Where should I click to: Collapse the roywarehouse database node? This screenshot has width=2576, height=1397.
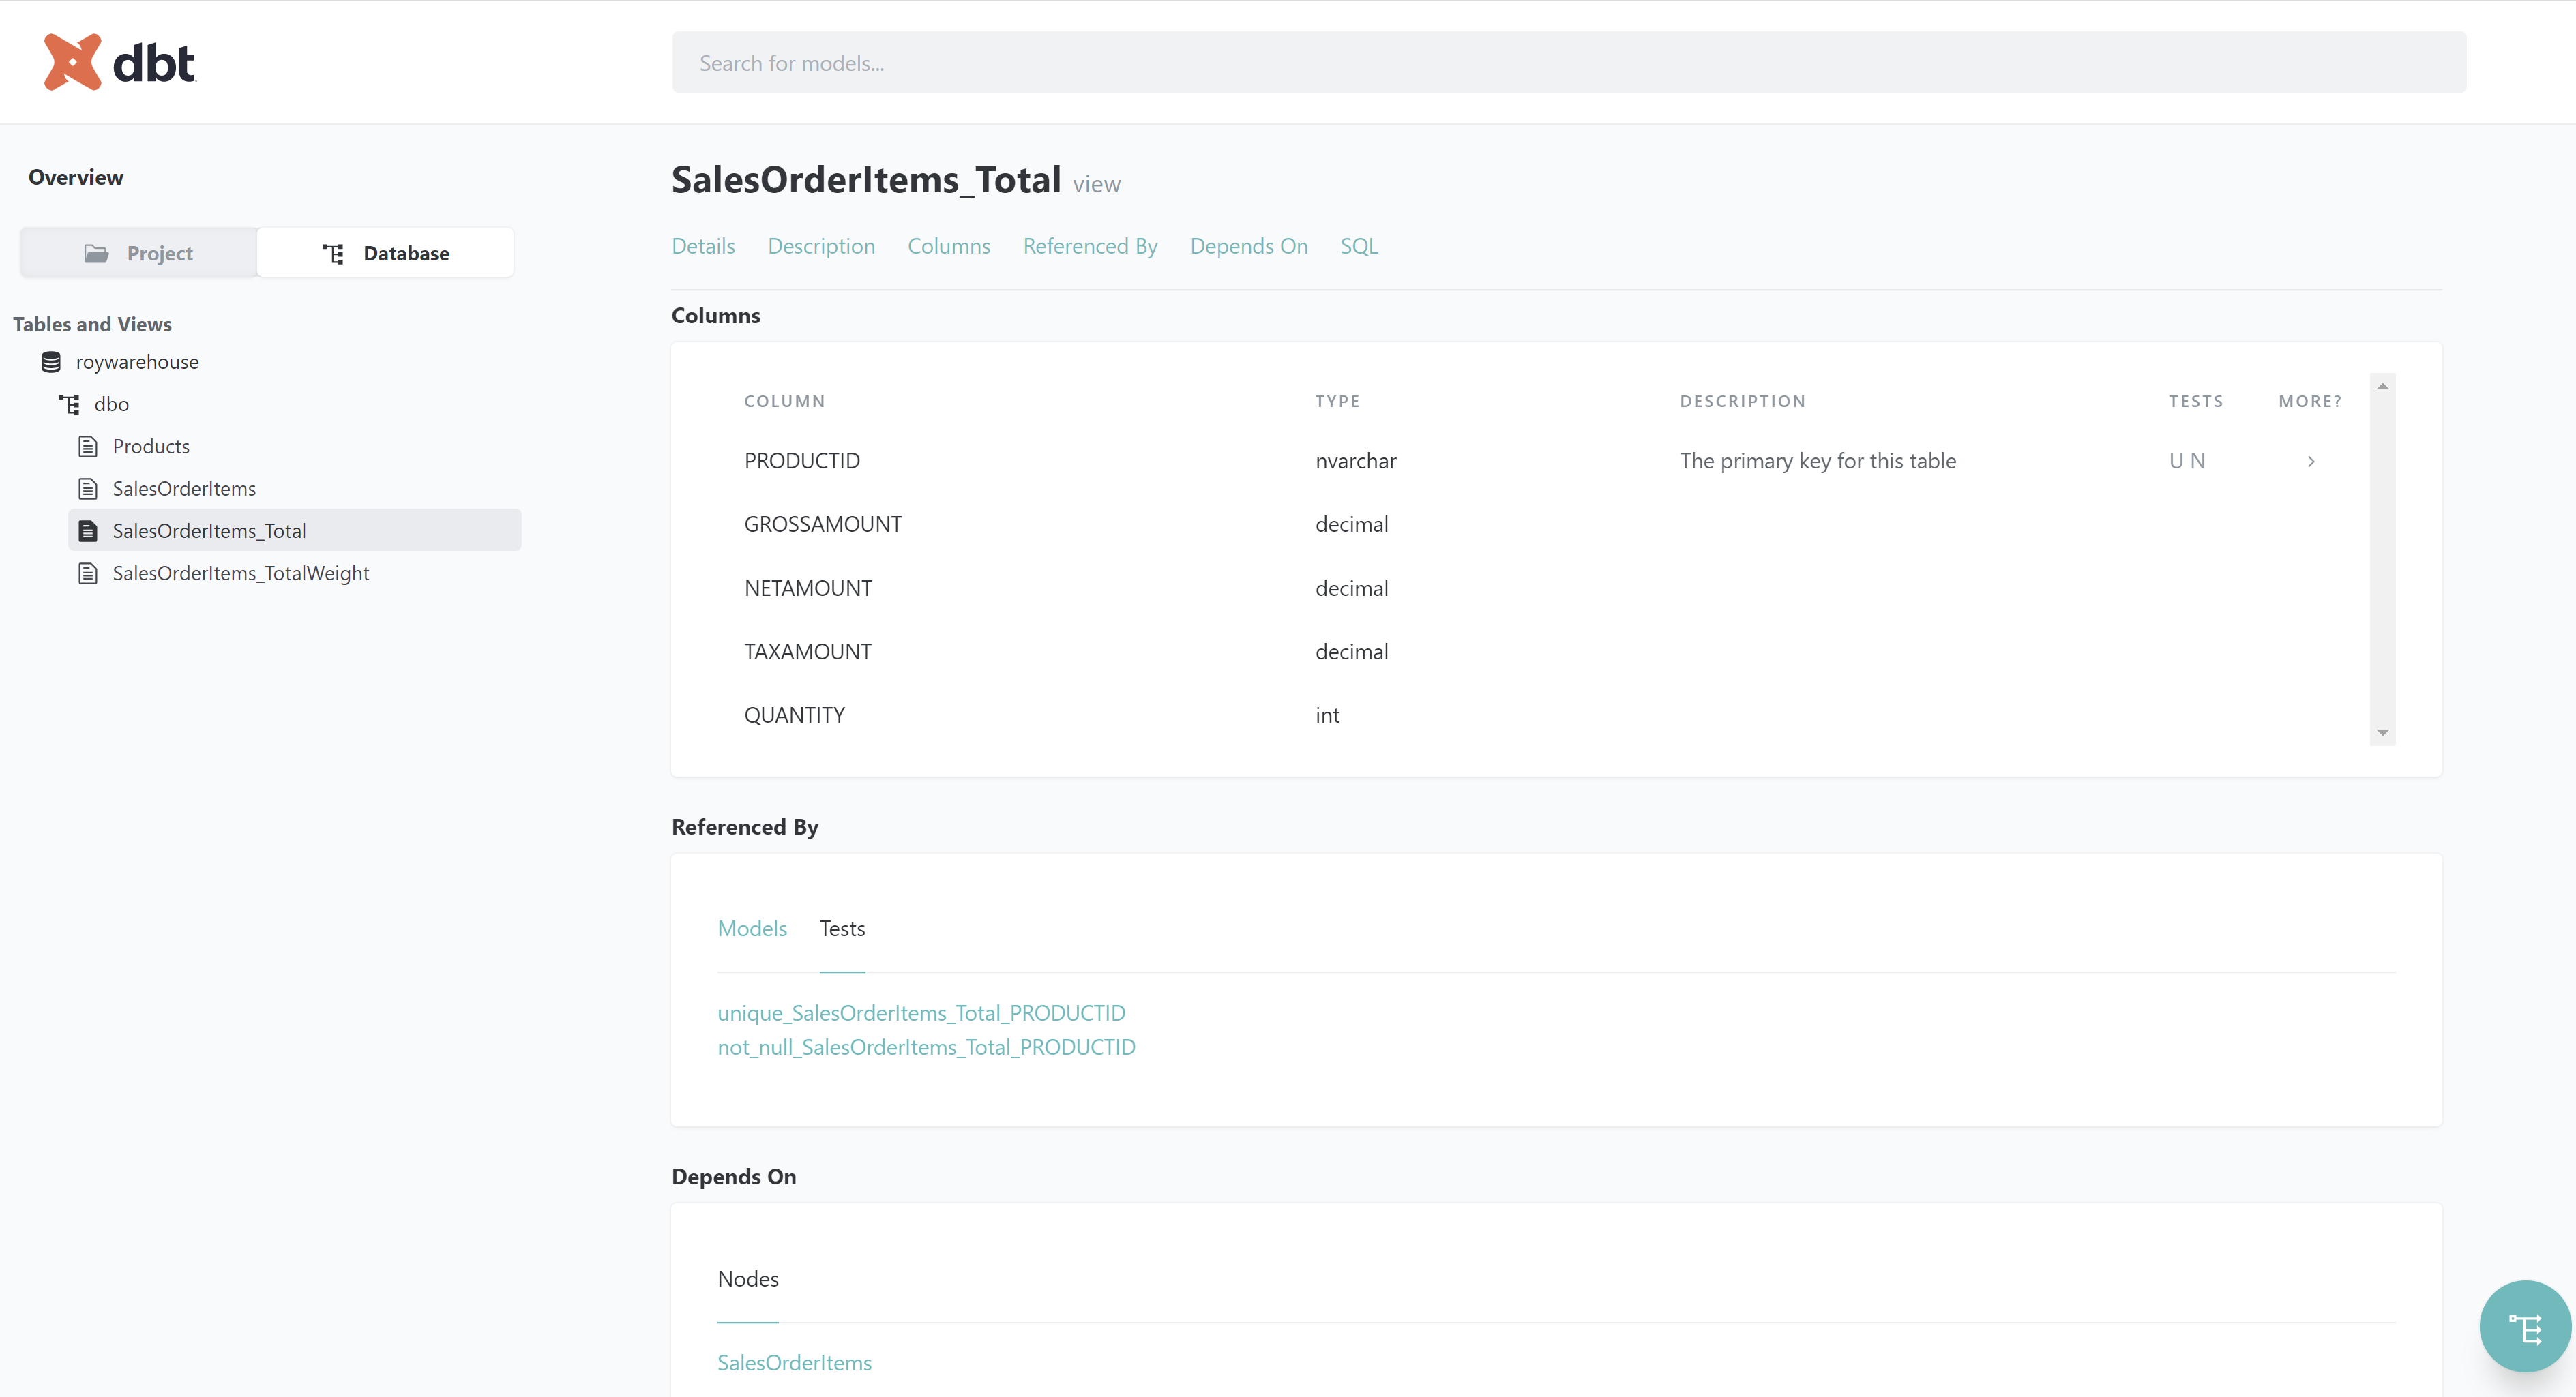coord(137,361)
